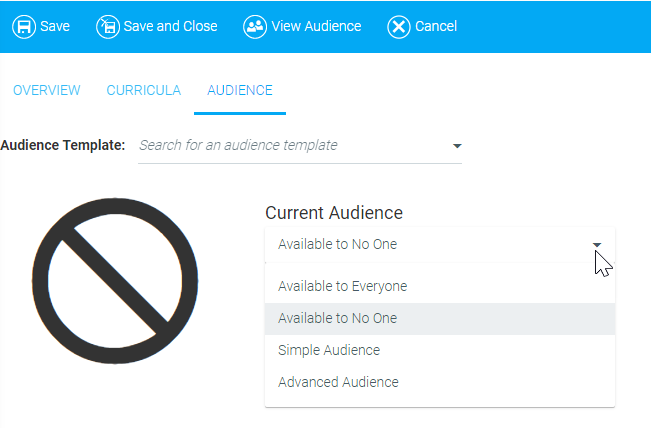Select Advanced Audience from the list

[338, 382]
